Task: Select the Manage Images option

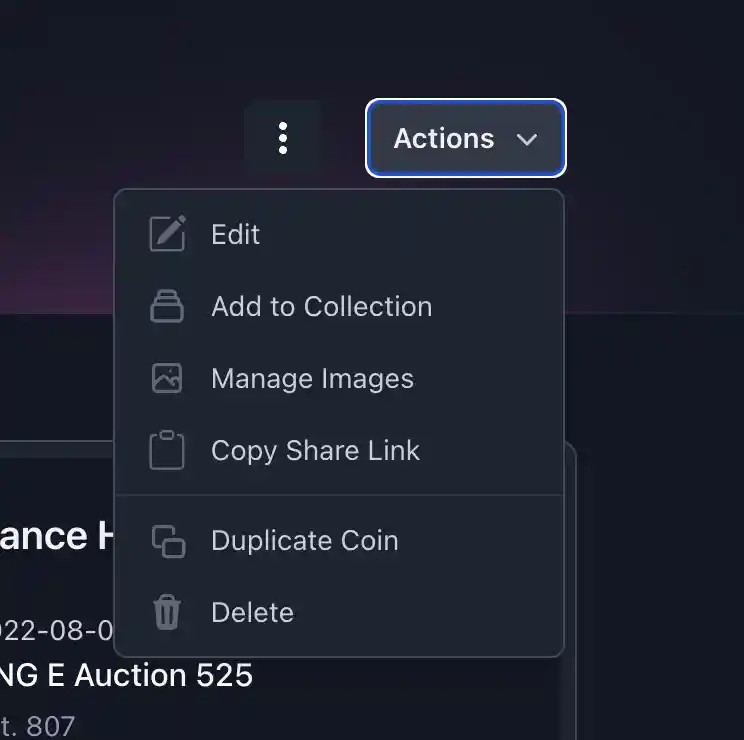Action: (x=312, y=379)
